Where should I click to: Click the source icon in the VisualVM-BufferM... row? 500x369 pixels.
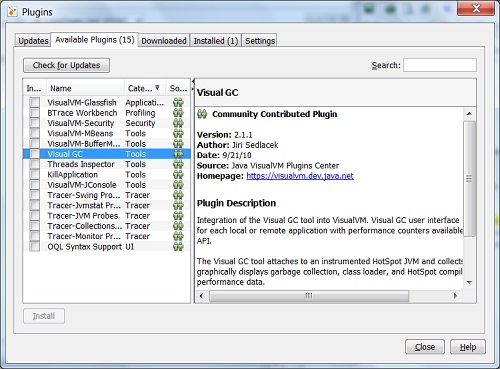178,144
